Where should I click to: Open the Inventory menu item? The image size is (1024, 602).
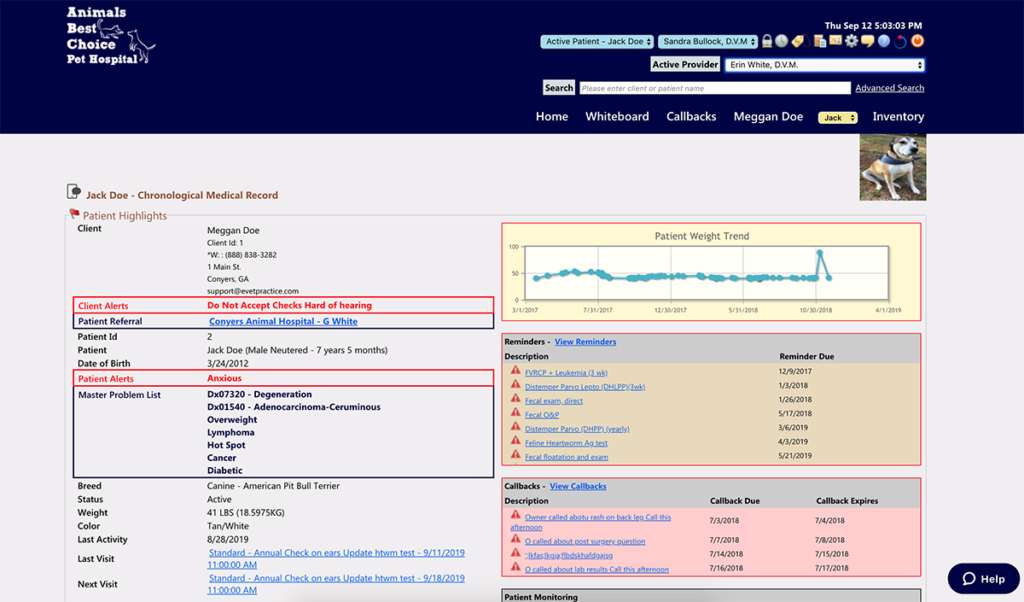pyautogui.click(x=898, y=117)
